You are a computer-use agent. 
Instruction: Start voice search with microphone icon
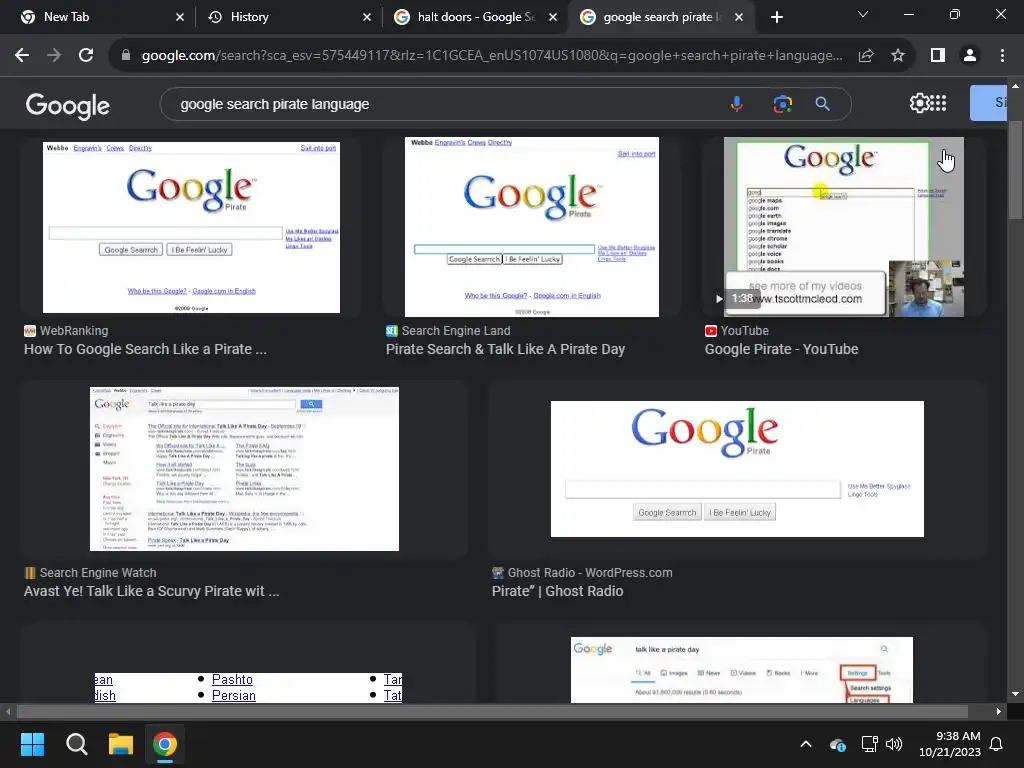737,104
